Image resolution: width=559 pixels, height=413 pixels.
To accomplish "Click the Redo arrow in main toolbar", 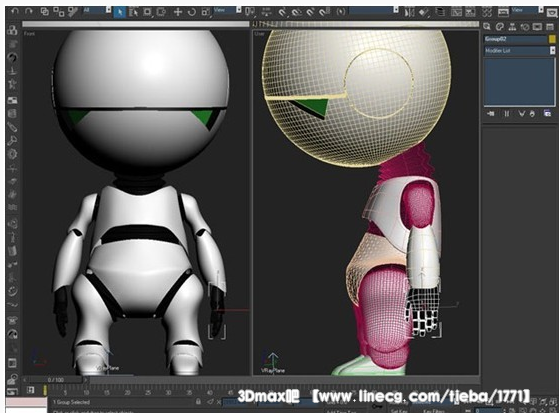I will (x=29, y=11).
